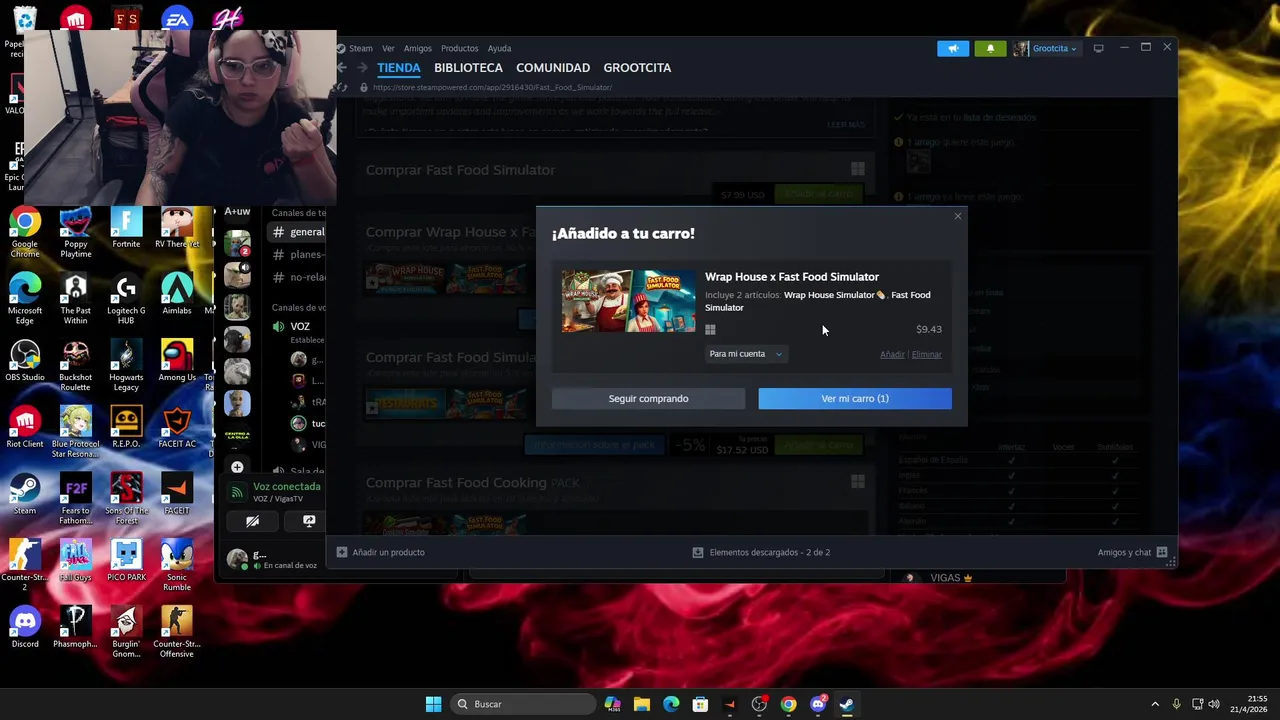Launch Sonic Rumble desktop icon
1280x720 pixels.
pos(177,565)
